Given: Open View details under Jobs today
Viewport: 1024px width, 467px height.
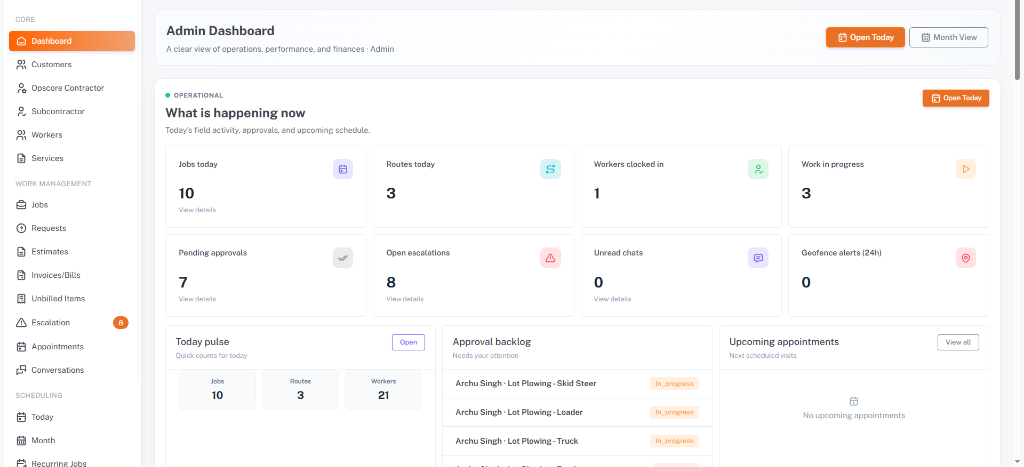Looking at the screenshot, I should click(197, 210).
